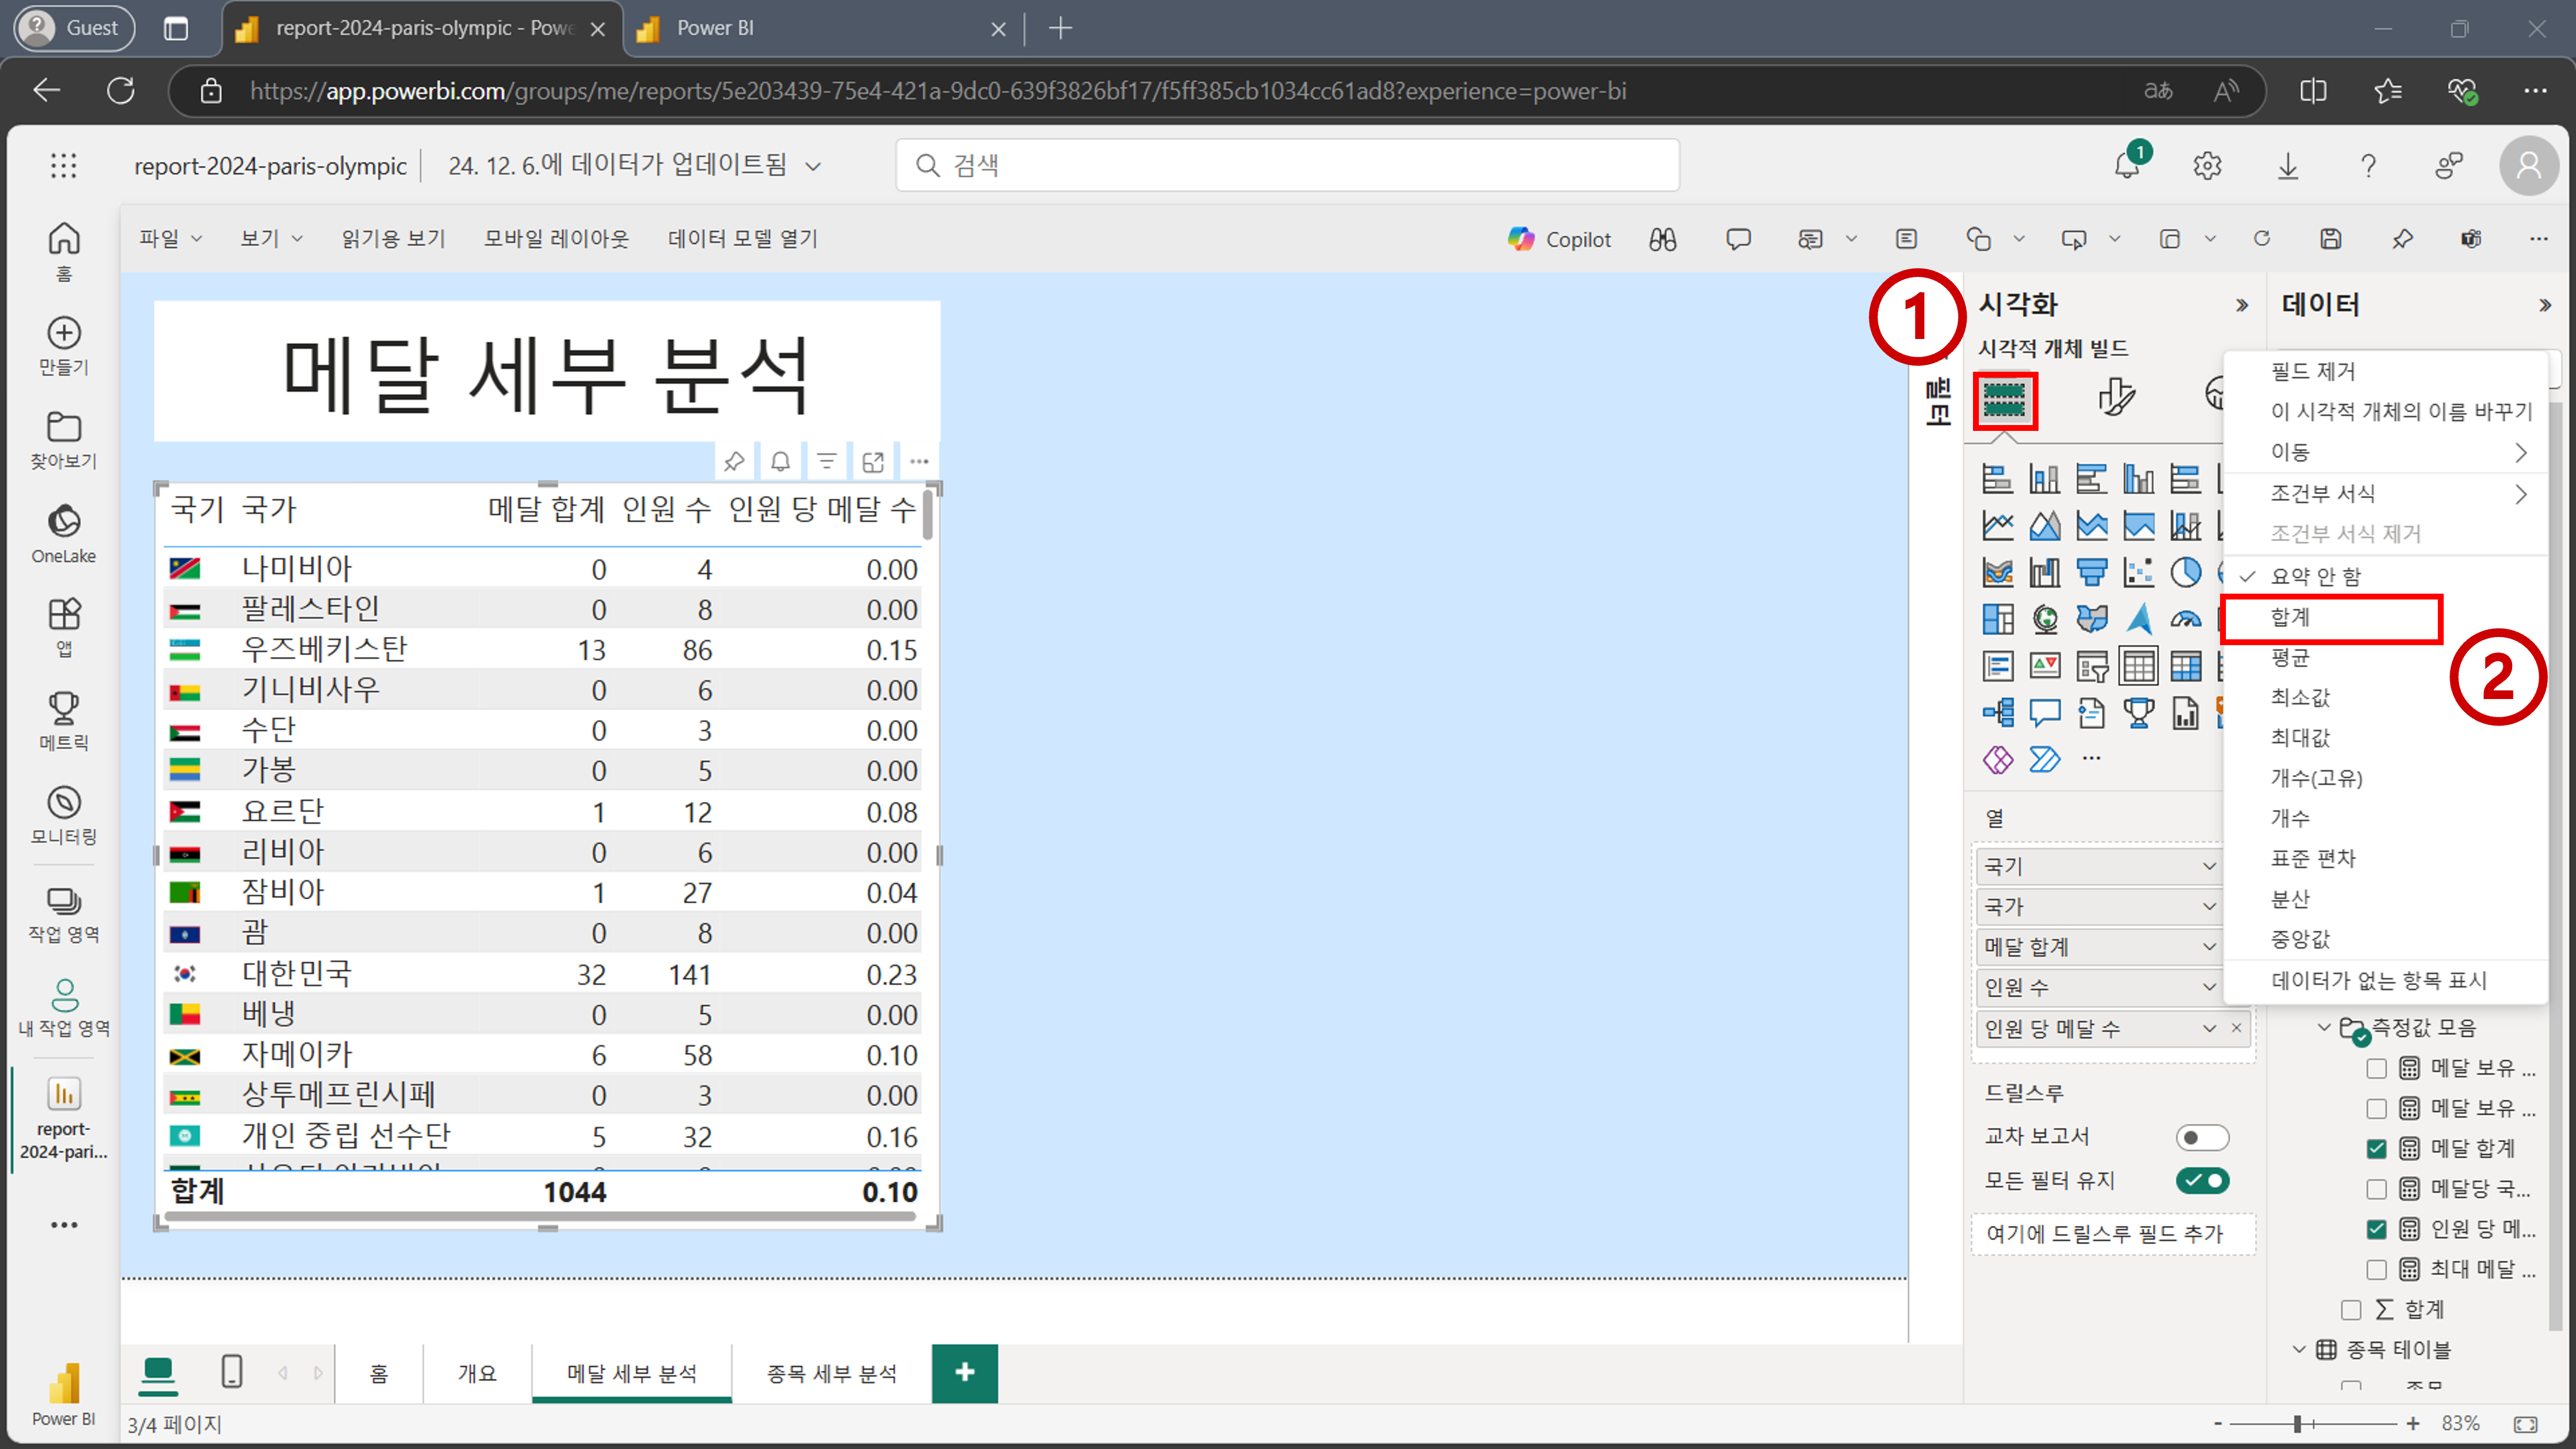
Task: Collapse the 종목 테이블 tree node
Action: (2298, 1350)
